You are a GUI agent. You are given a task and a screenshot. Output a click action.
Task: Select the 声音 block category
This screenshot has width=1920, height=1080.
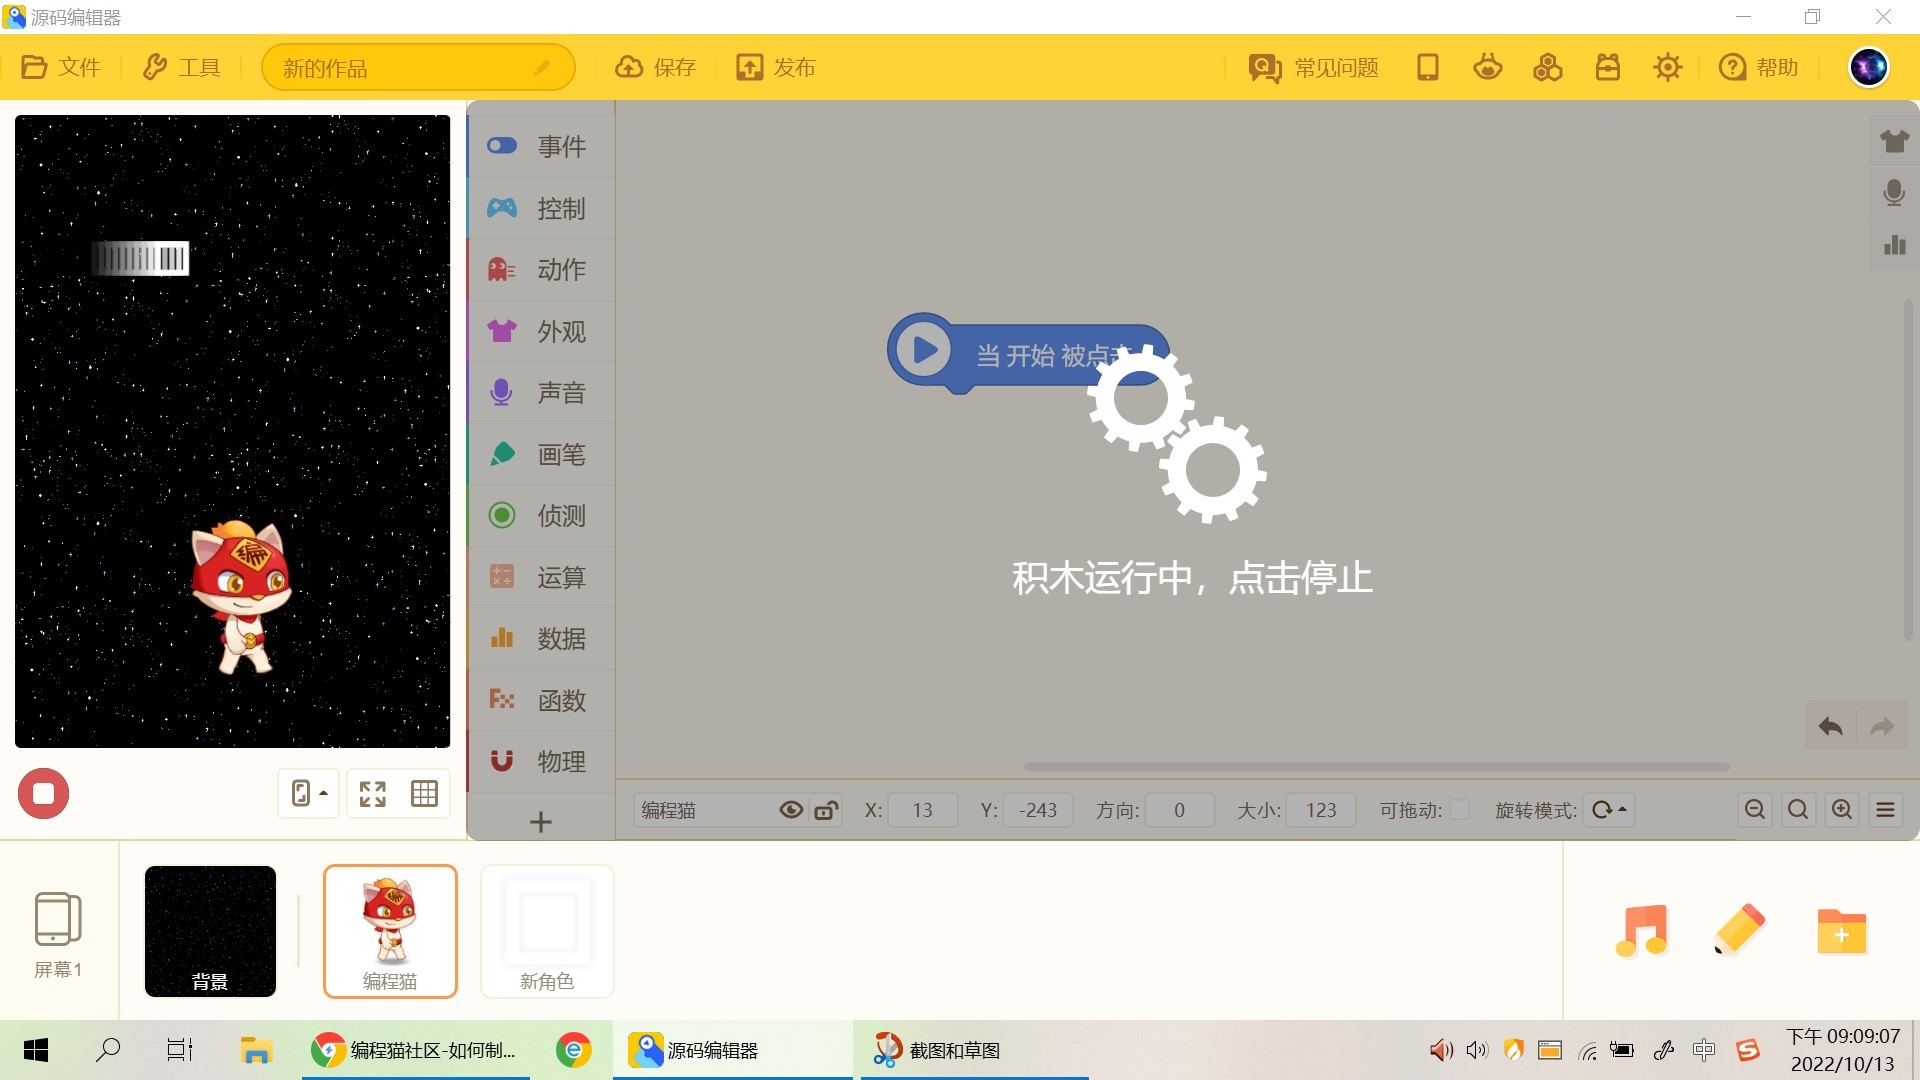point(541,392)
